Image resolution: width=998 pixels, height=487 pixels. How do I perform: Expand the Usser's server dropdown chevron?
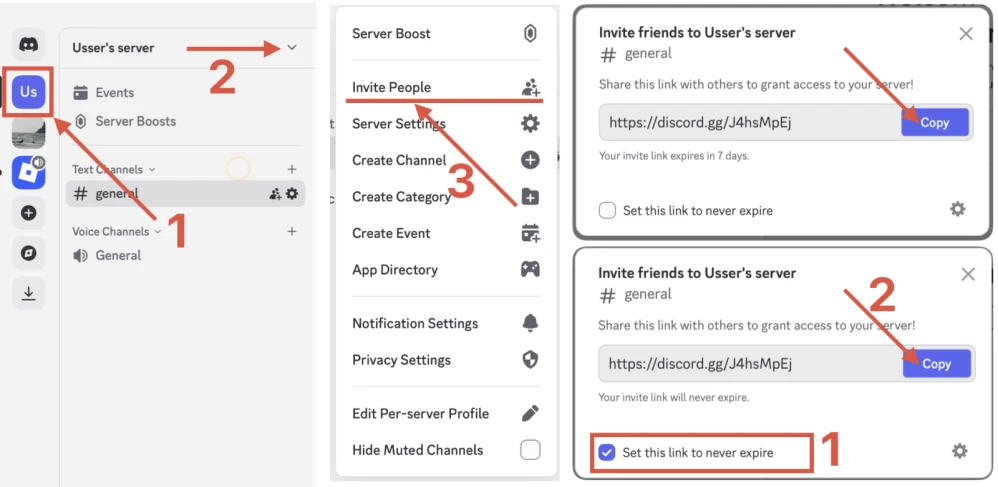pyautogui.click(x=292, y=47)
